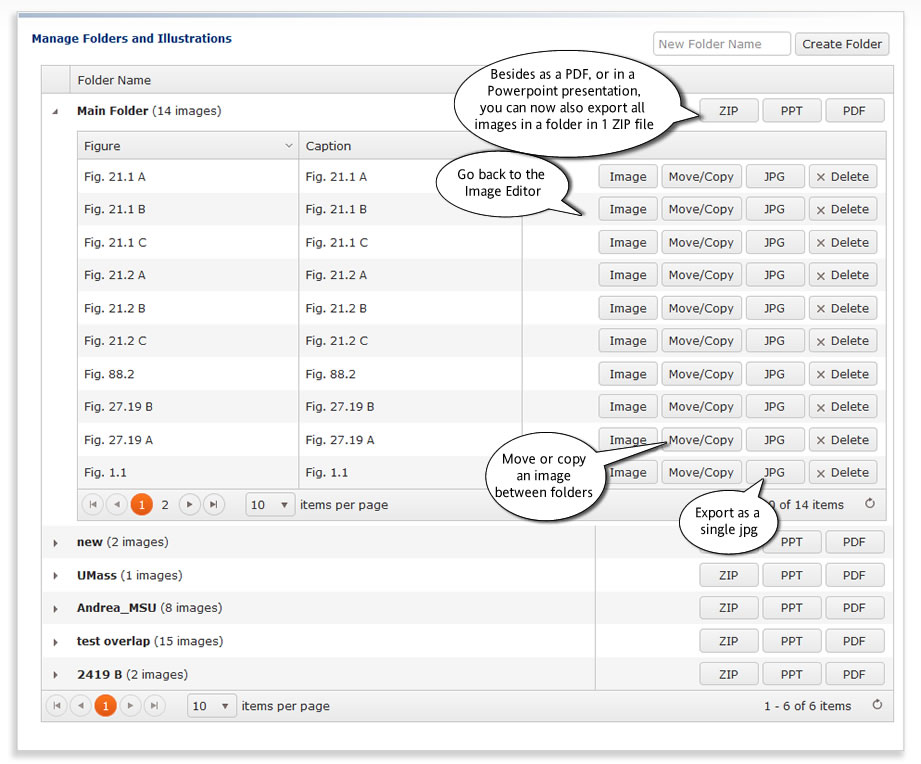
Task: Collapse the Main Folder row
Action: [x=55, y=112]
